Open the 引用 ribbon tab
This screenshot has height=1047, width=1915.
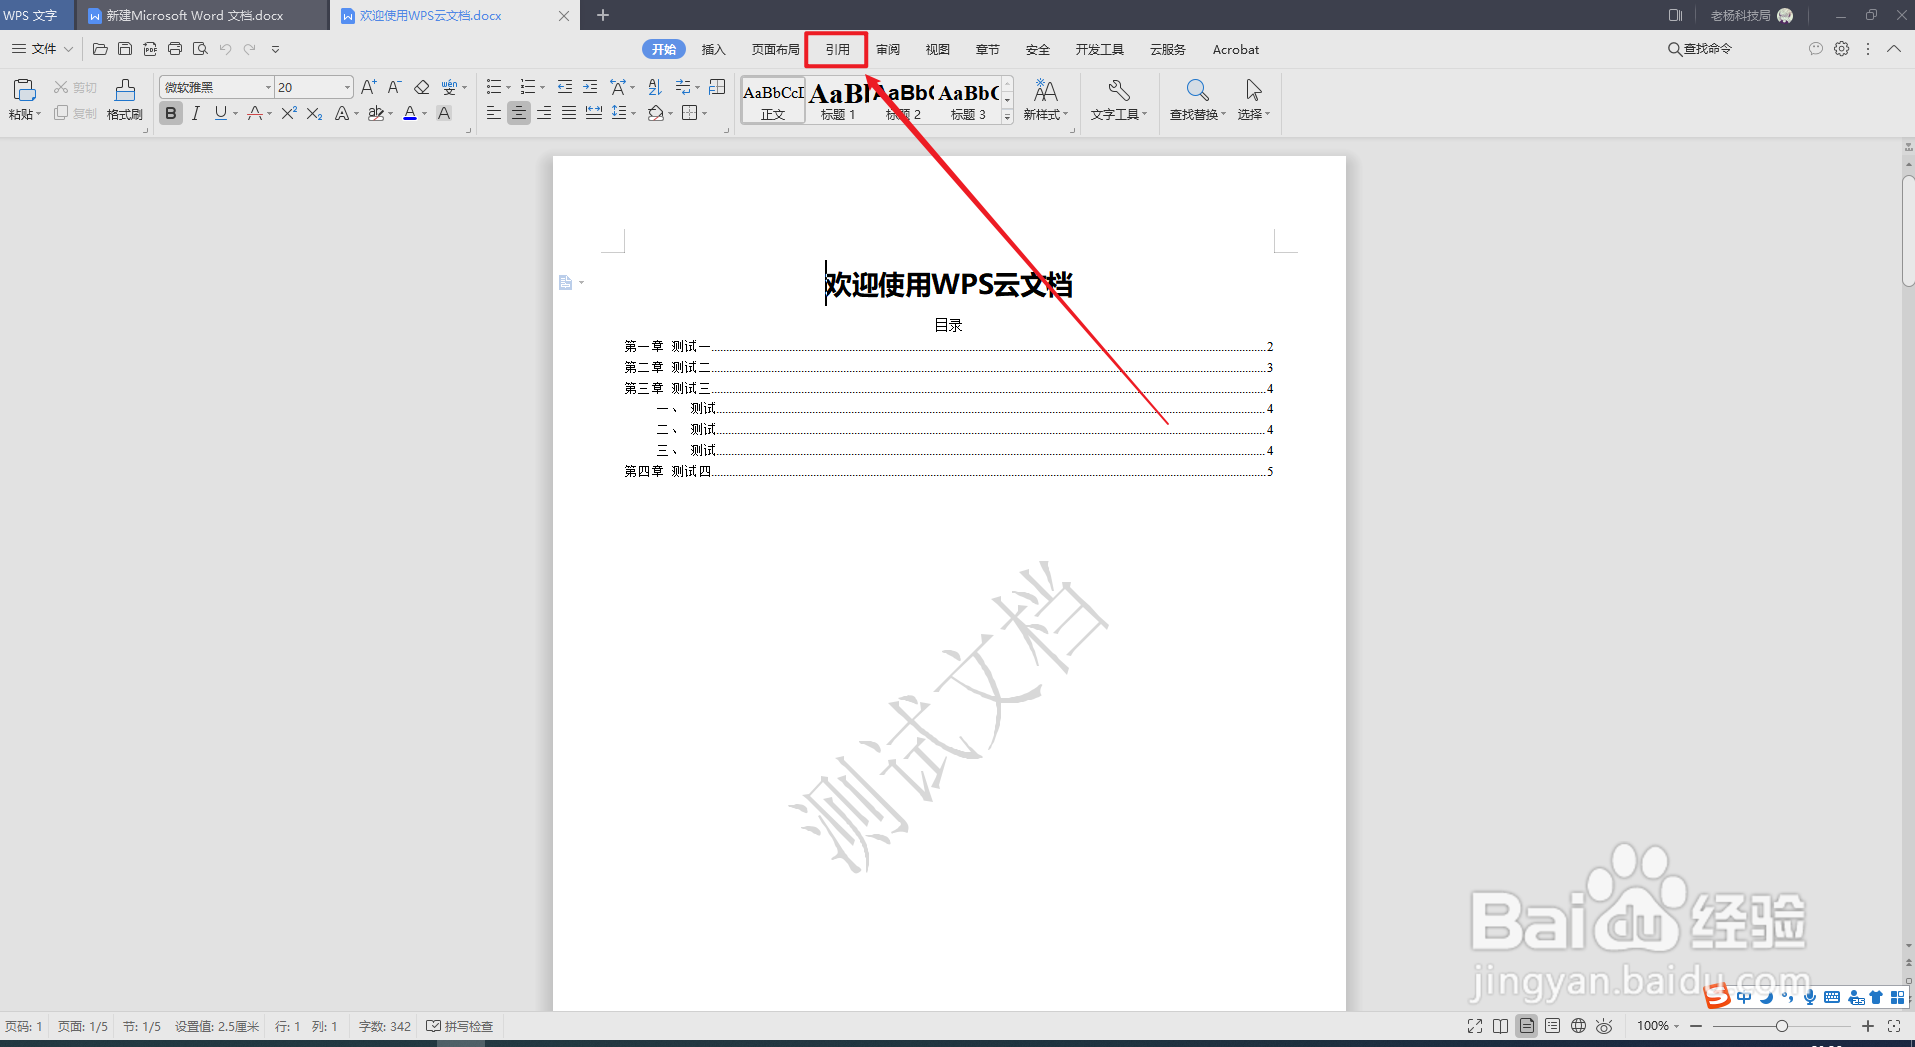click(837, 49)
